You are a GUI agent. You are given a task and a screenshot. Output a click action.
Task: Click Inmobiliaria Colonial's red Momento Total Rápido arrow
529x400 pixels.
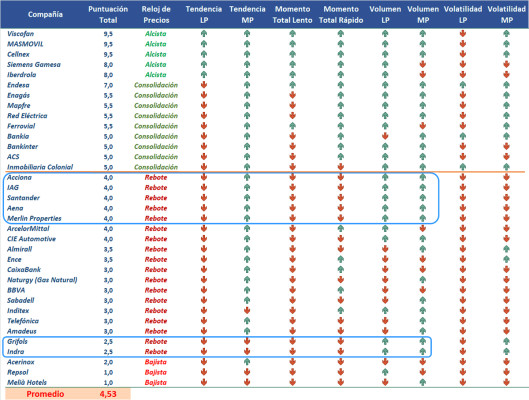(341, 167)
